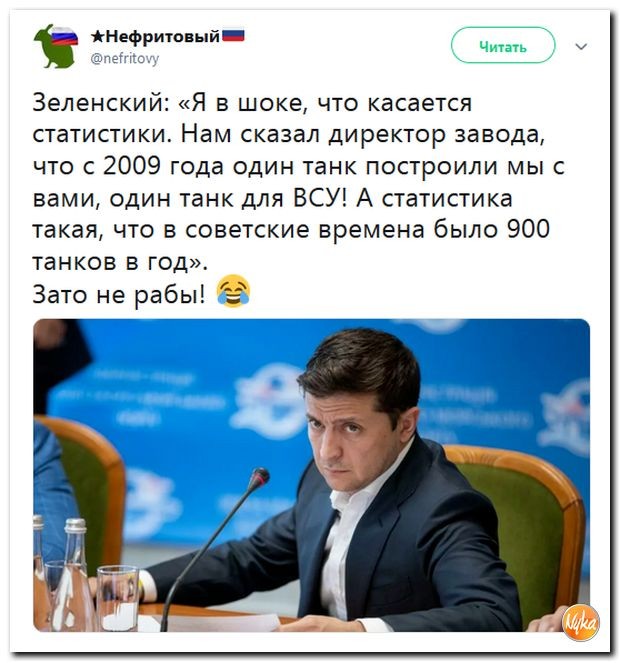Click the text "Зато не рабы!"

[x=119, y=294]
